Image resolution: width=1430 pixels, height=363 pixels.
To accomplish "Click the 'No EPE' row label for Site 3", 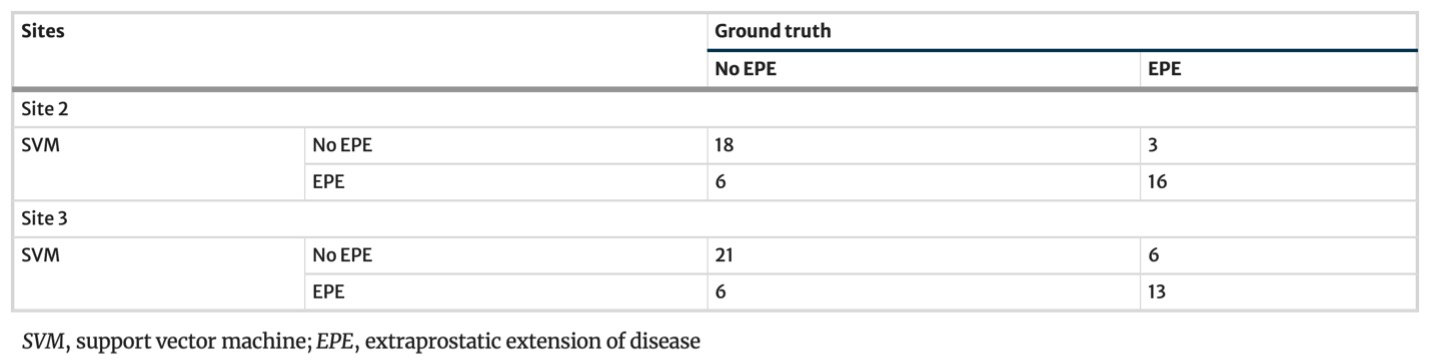I will 504,255.
